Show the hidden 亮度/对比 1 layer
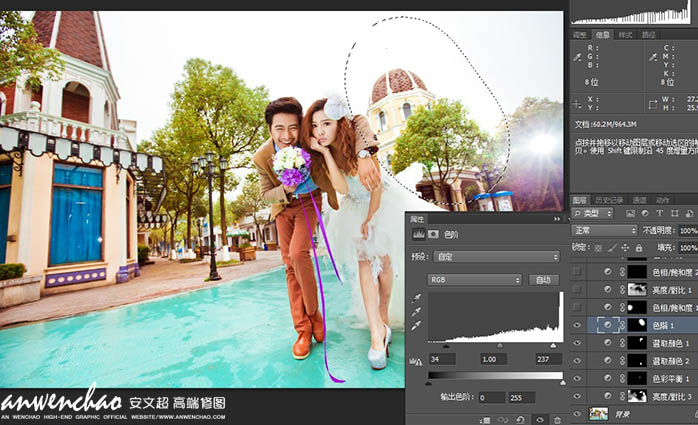 577,289
